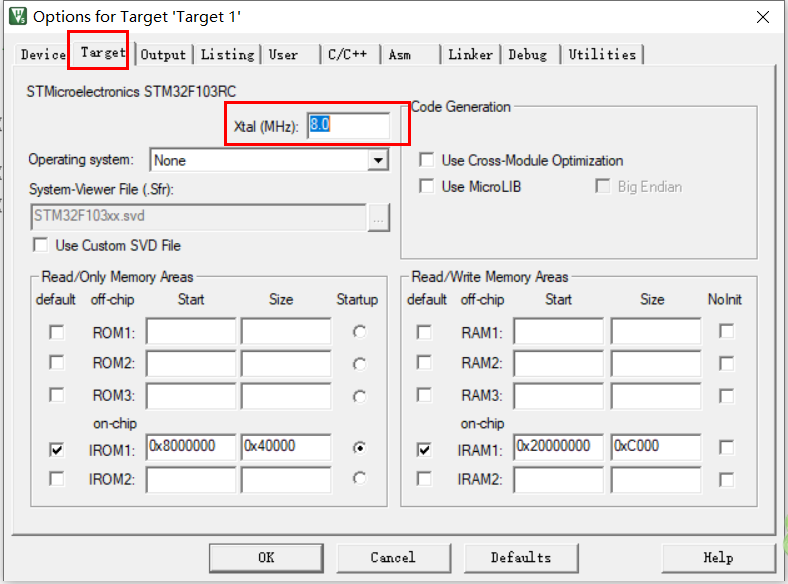Viewport: 788px width, 584px height.
Task: Click the Help button
Action: [718, 558]
